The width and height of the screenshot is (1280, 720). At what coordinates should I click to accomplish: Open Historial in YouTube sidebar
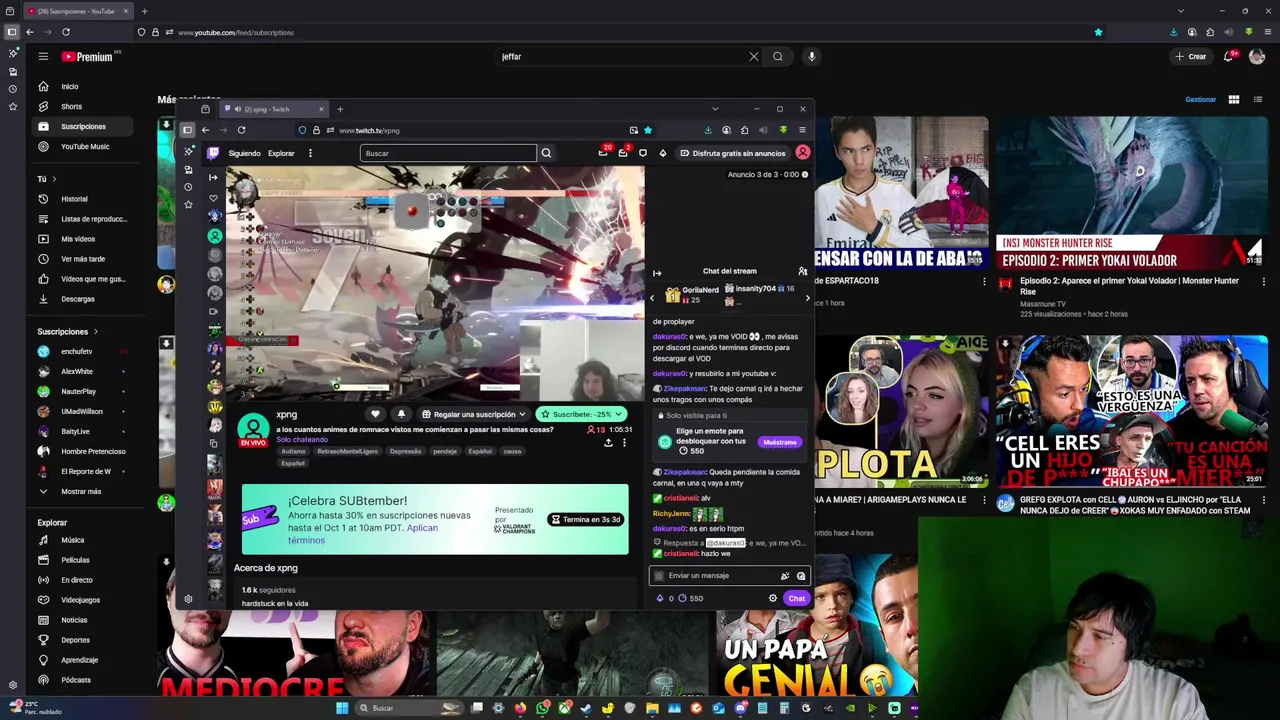point(83,199)
